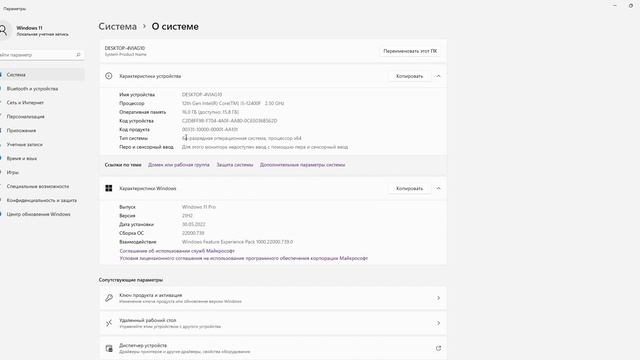Viewport: 640px width, 360px height.
Task: Open Специальные возможности settings
Action: point(42,186)
